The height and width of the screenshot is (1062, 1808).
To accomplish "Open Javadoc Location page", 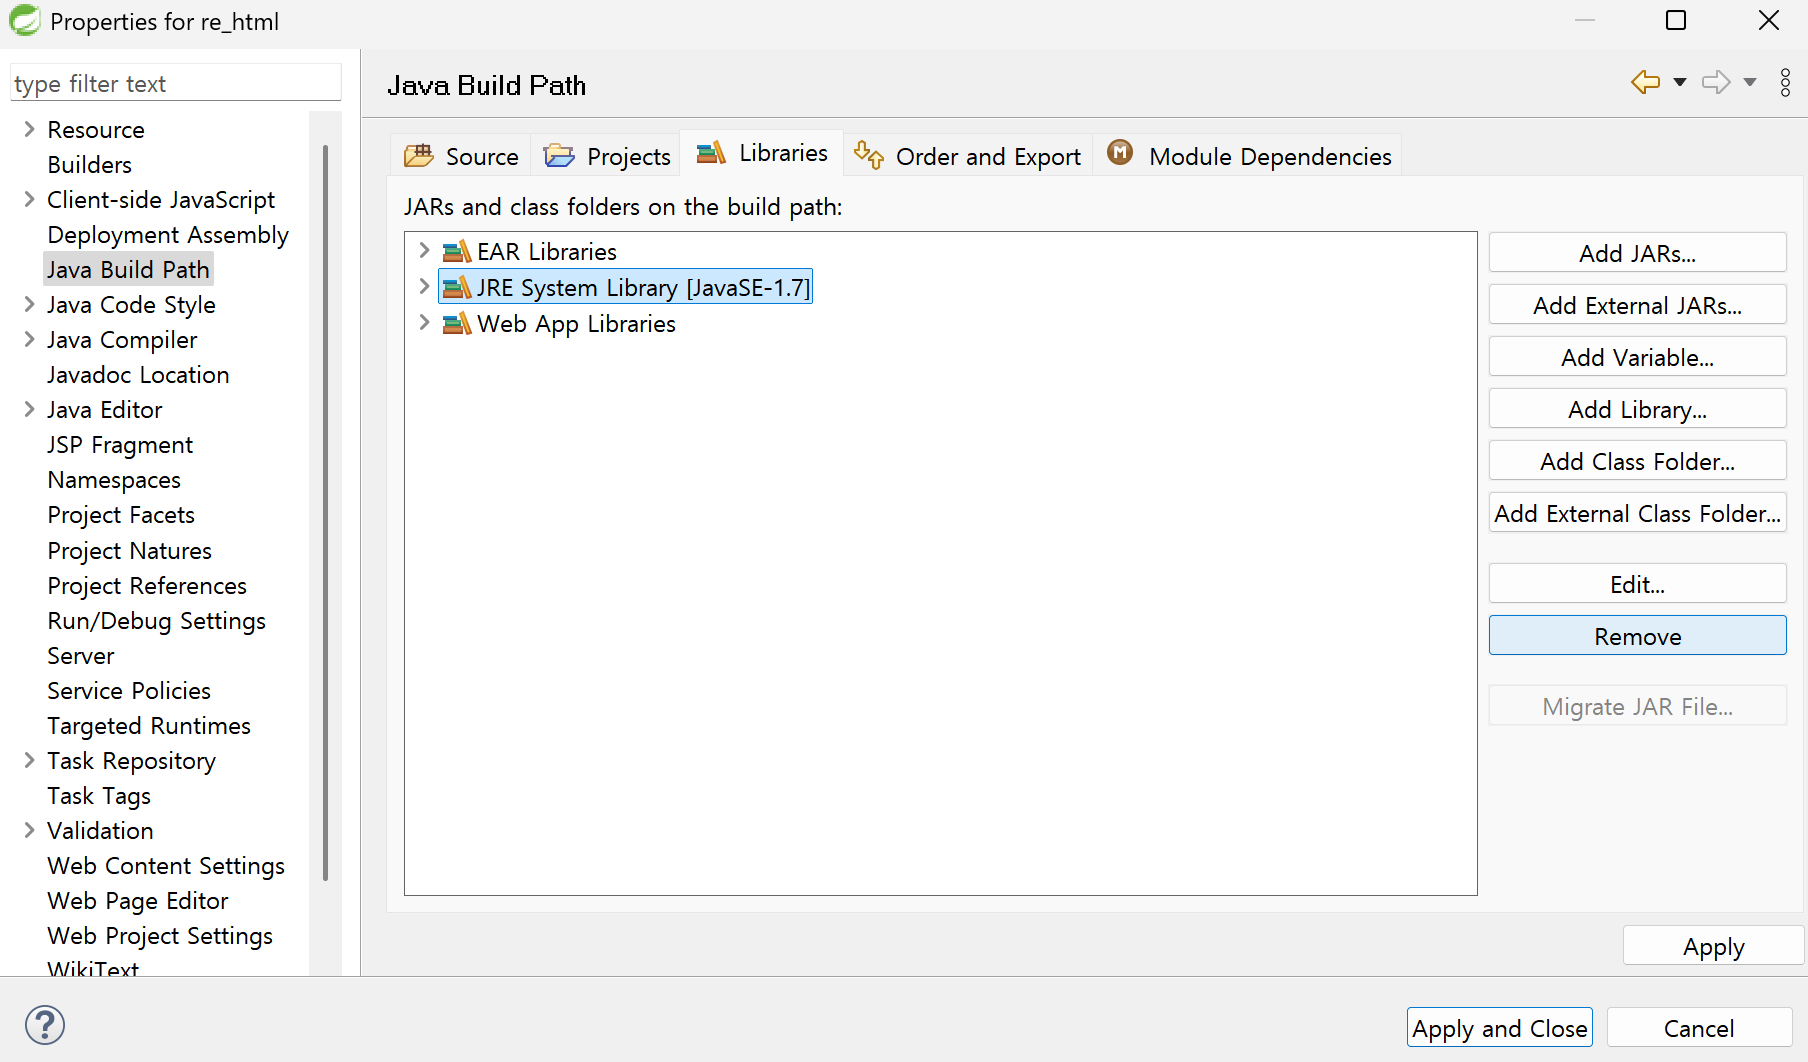I will (138, 374).
